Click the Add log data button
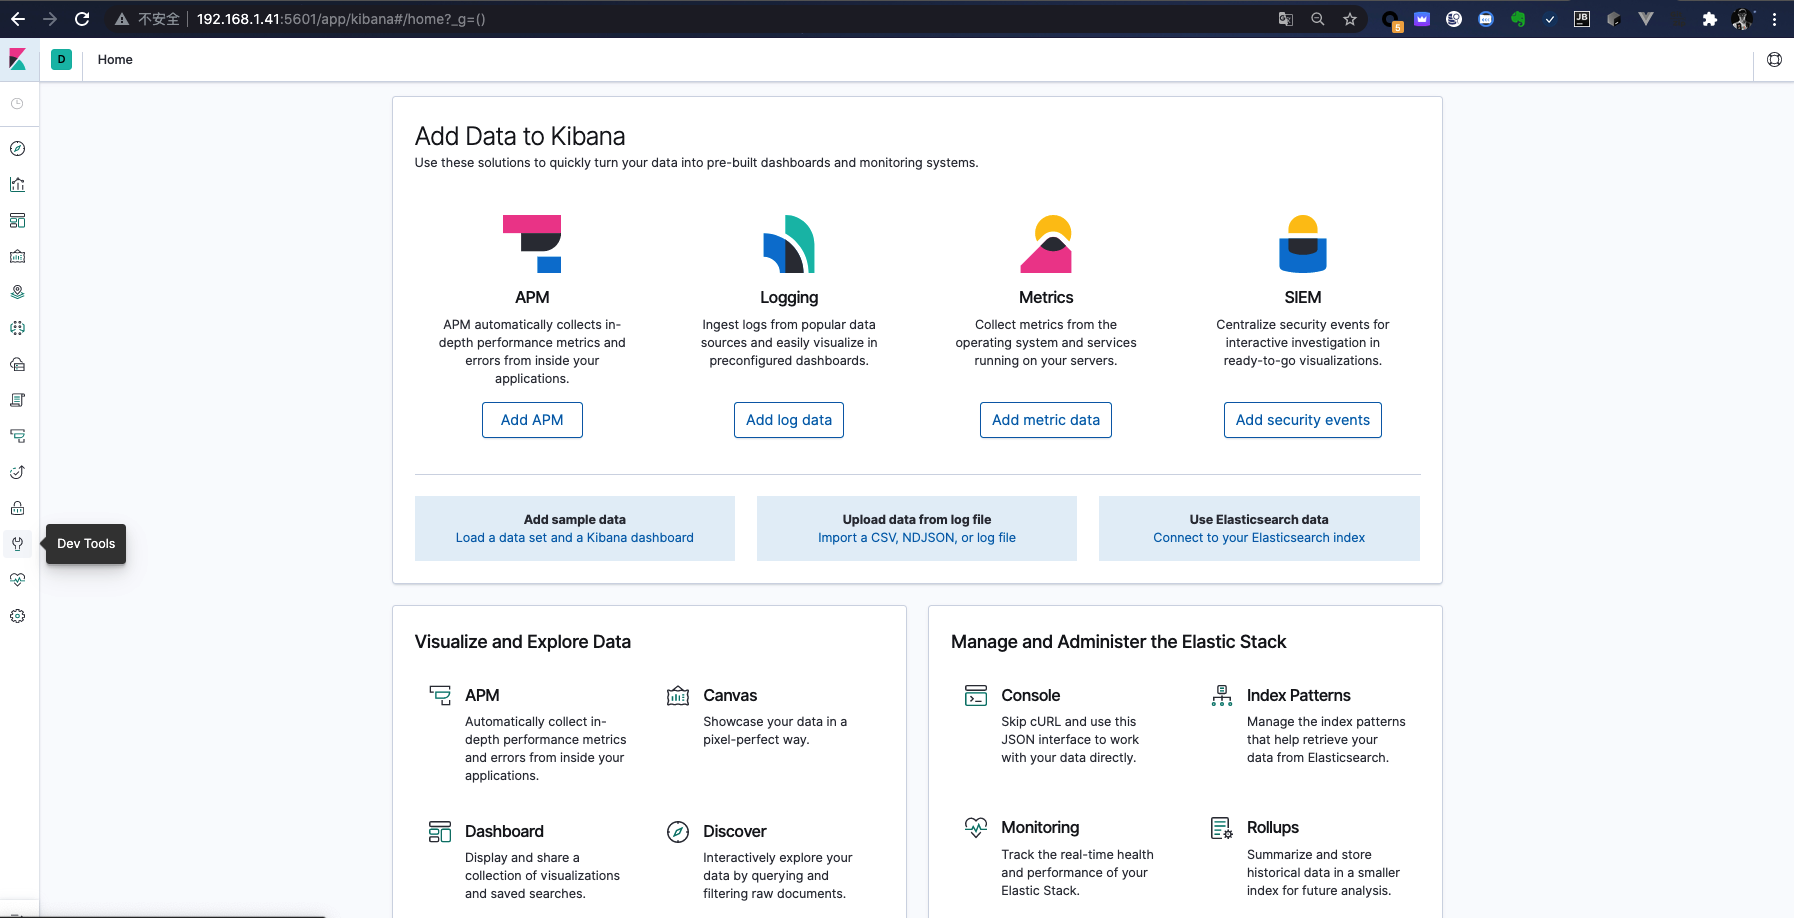Viewport: 1794px width, 918px height. pyautogui.click(x=789, y=420)
